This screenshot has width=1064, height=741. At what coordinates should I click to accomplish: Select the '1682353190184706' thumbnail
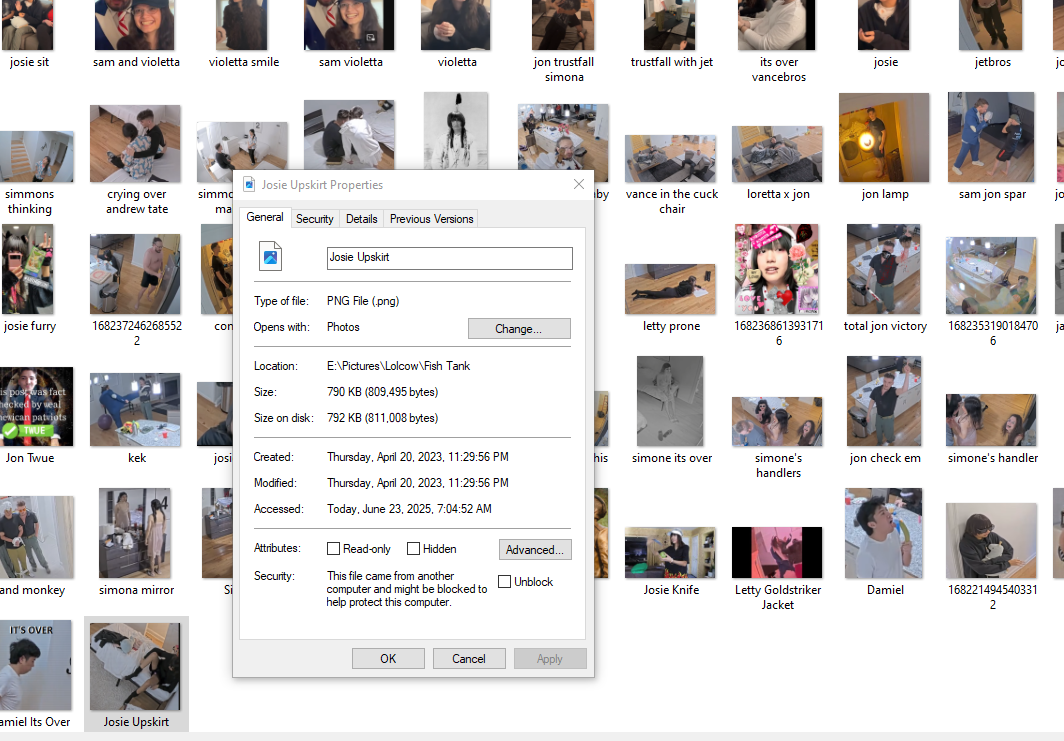pyautogui.click(x=991, y=276)
